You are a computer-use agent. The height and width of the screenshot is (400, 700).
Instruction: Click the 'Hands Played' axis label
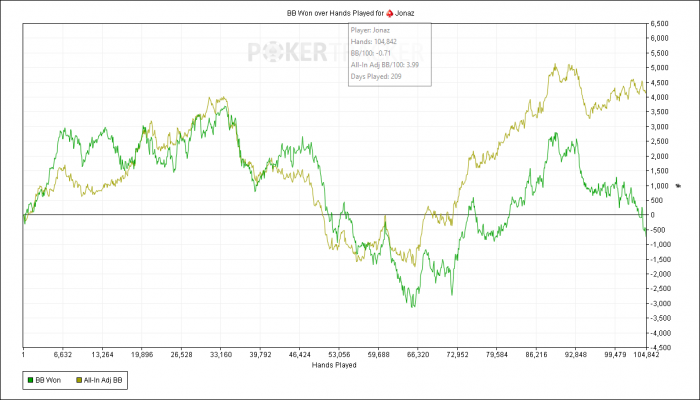click(334, 365)
